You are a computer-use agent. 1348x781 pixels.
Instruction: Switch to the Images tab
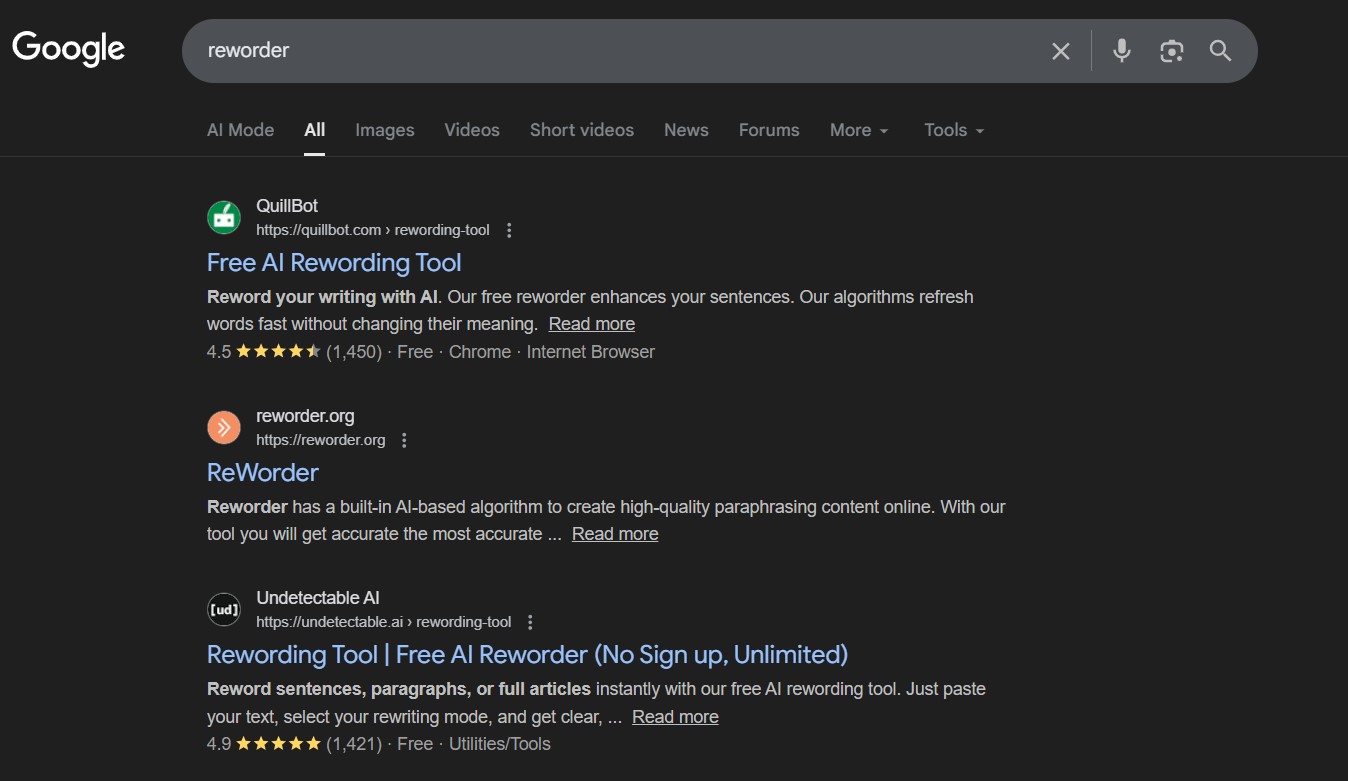(x=384, y=129)
